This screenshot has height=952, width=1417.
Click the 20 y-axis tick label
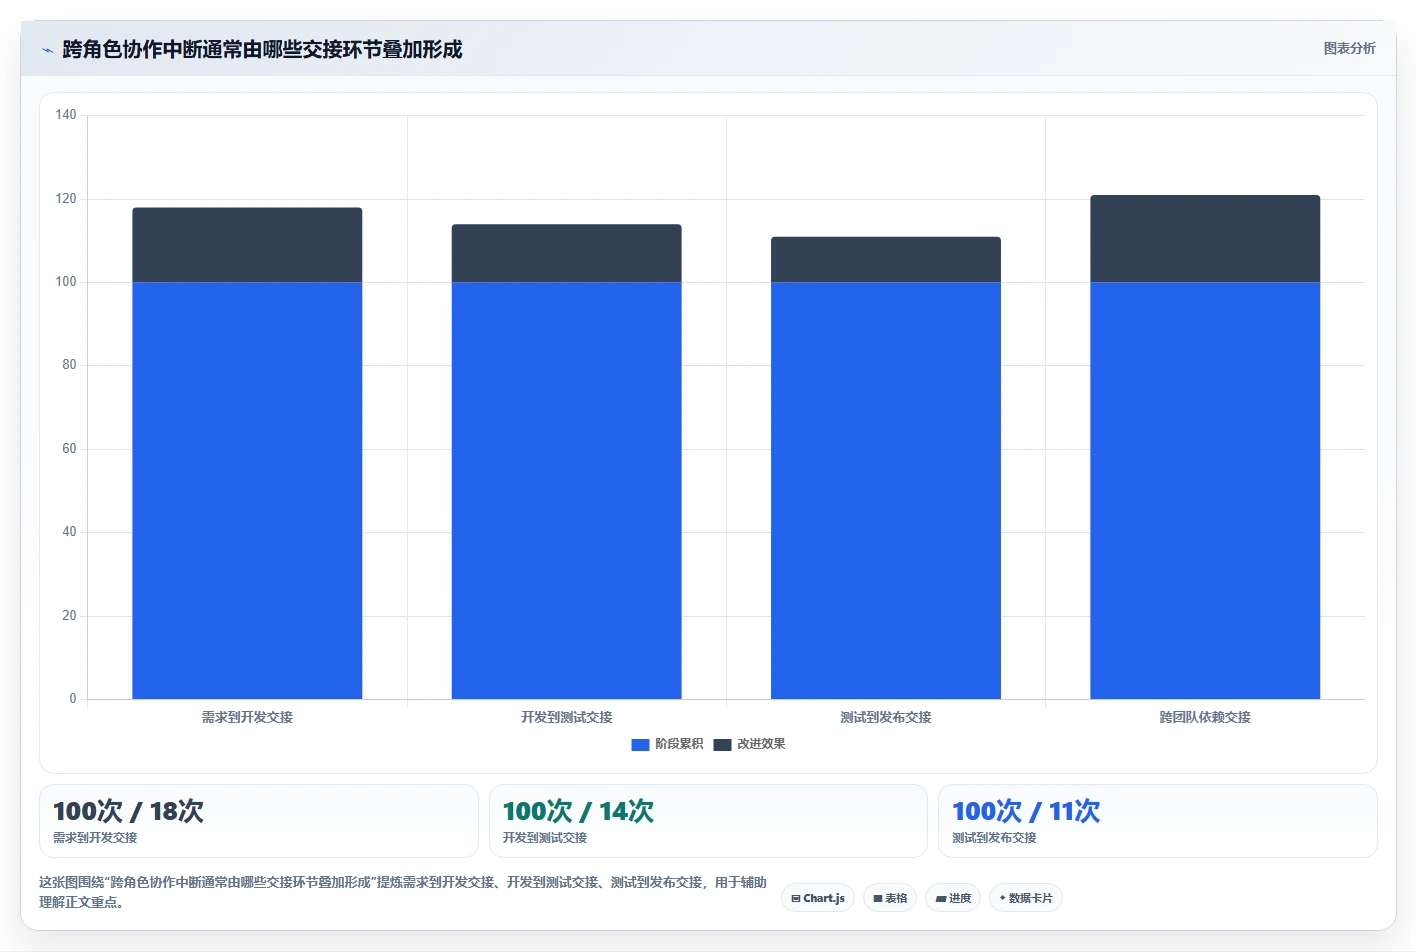(69, 616)
